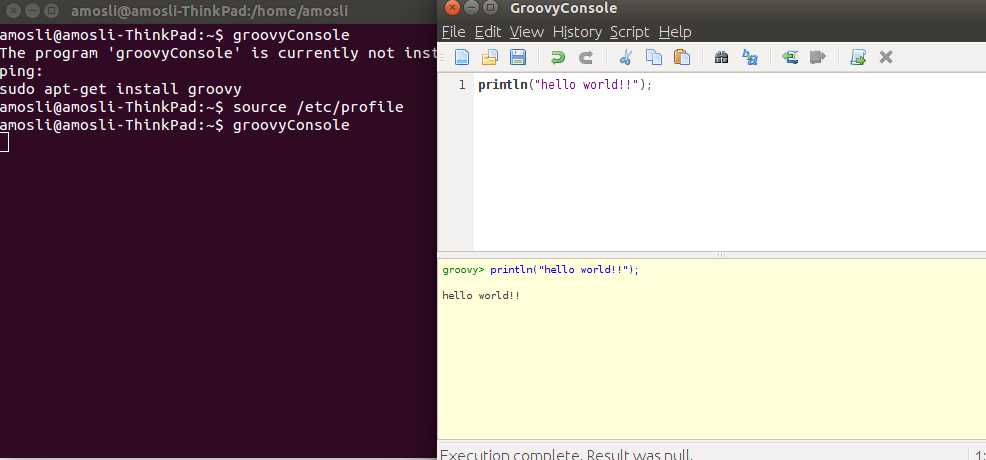
Task: Click the 'sudo apt-get install groovy' terminal line
Action: point(121,89)
